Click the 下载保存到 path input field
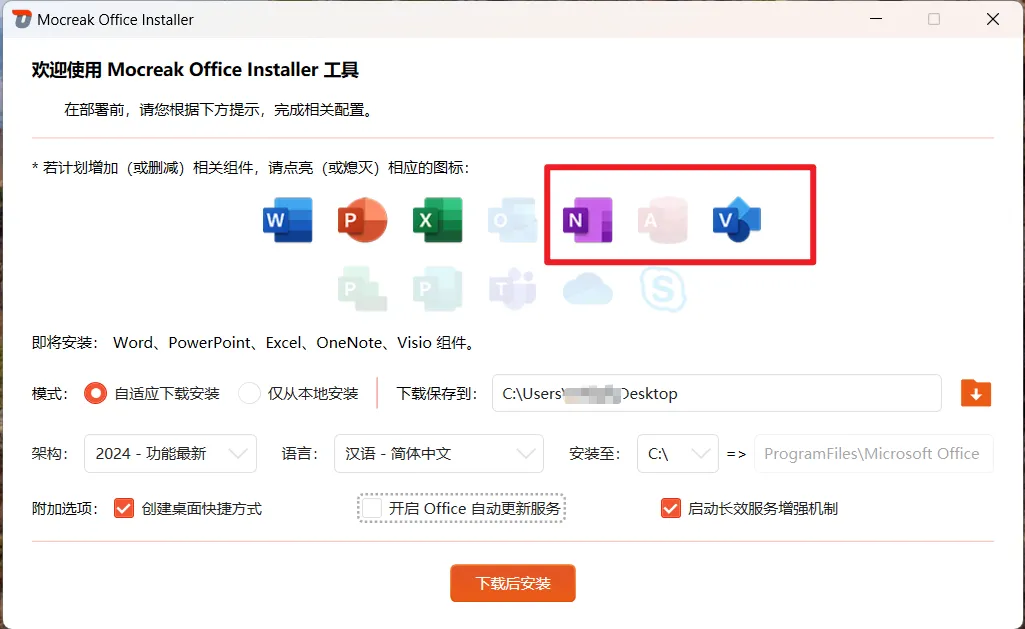 click(716, 393)
